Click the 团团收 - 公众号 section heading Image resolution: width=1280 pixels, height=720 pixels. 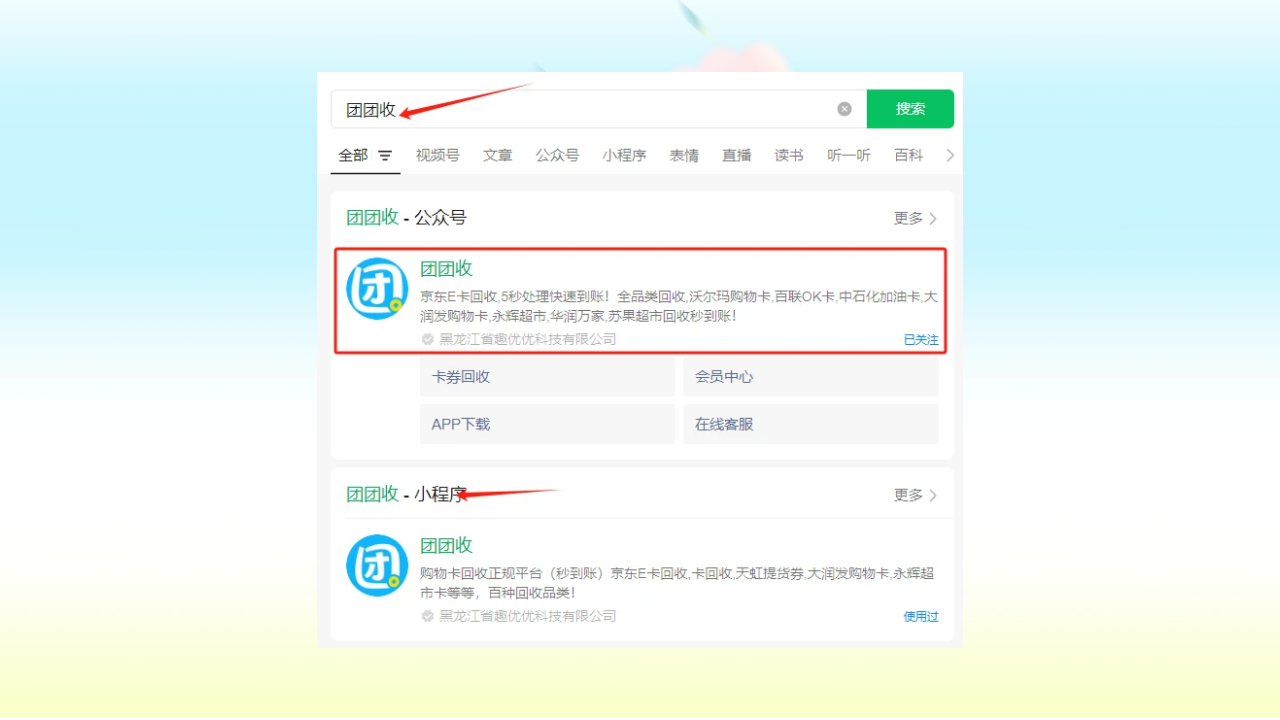406,217
